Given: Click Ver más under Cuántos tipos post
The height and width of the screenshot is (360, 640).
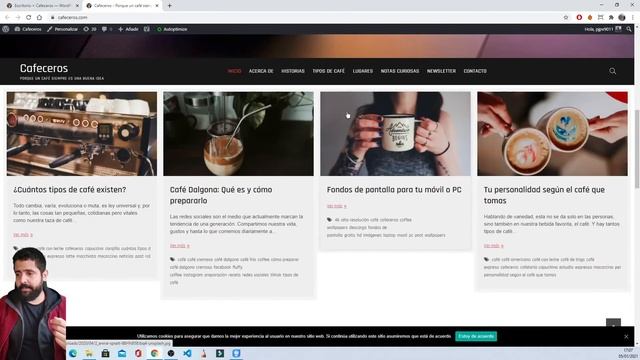Looking at the screenshot, I should pyautogui.click(x=23, y=235).
